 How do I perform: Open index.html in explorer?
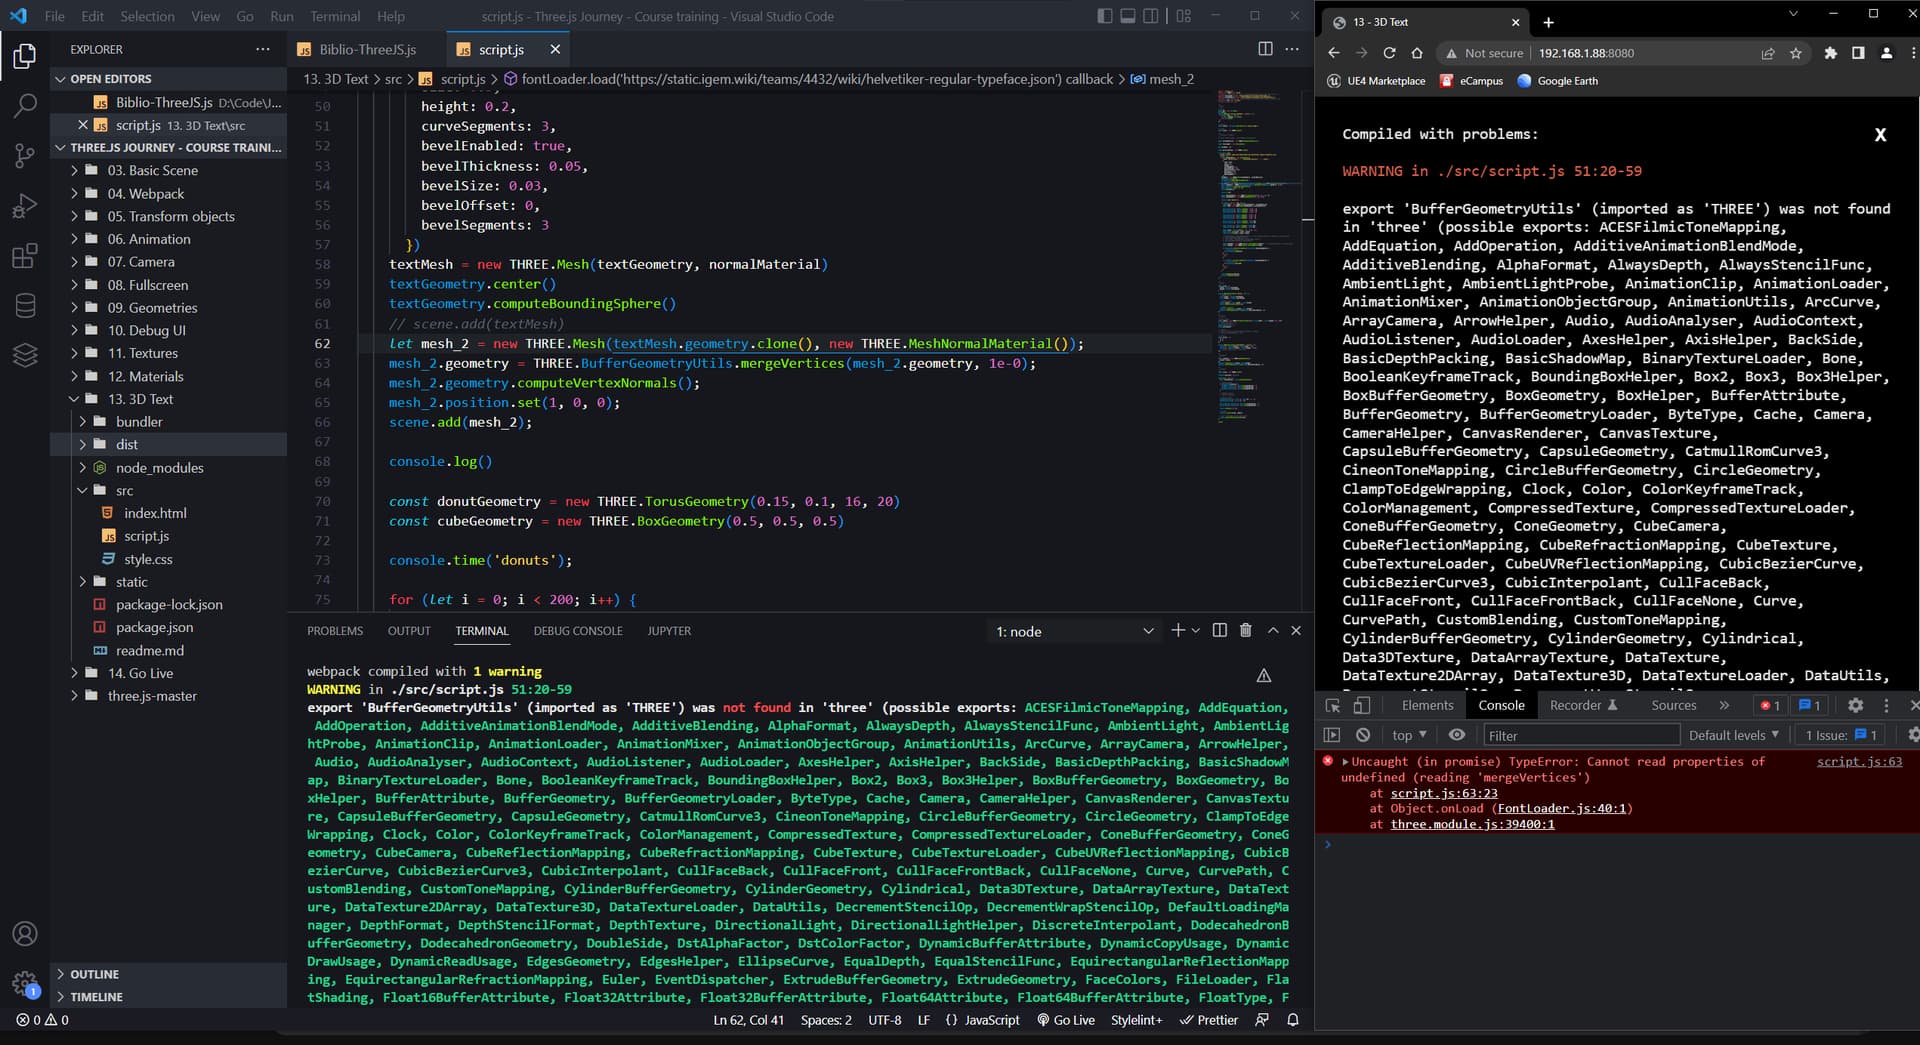tap(155, 513)
